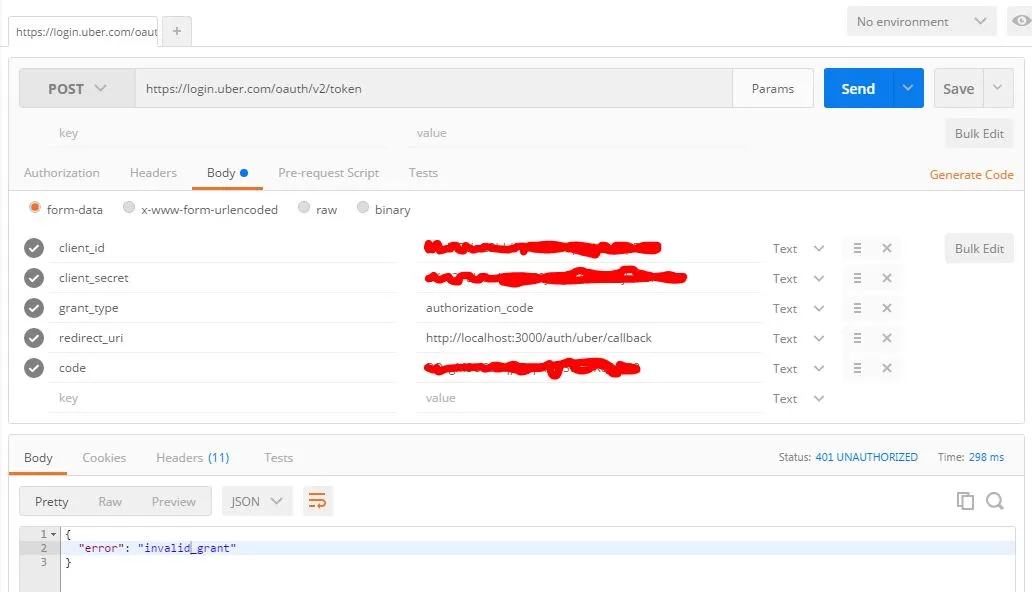Open the JSON format dropdown
Image resolution: width=1032 pixels, height=592 pixels.
pyautogui.click(x=257, y=501)
